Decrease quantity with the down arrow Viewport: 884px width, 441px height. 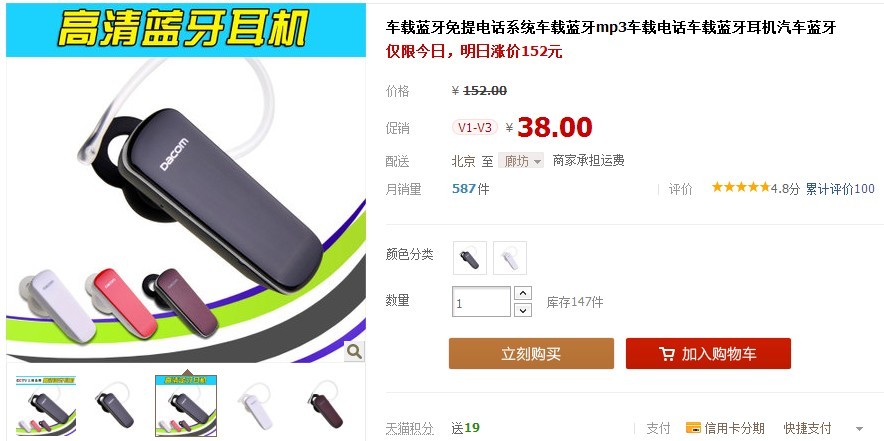(523, 310)
